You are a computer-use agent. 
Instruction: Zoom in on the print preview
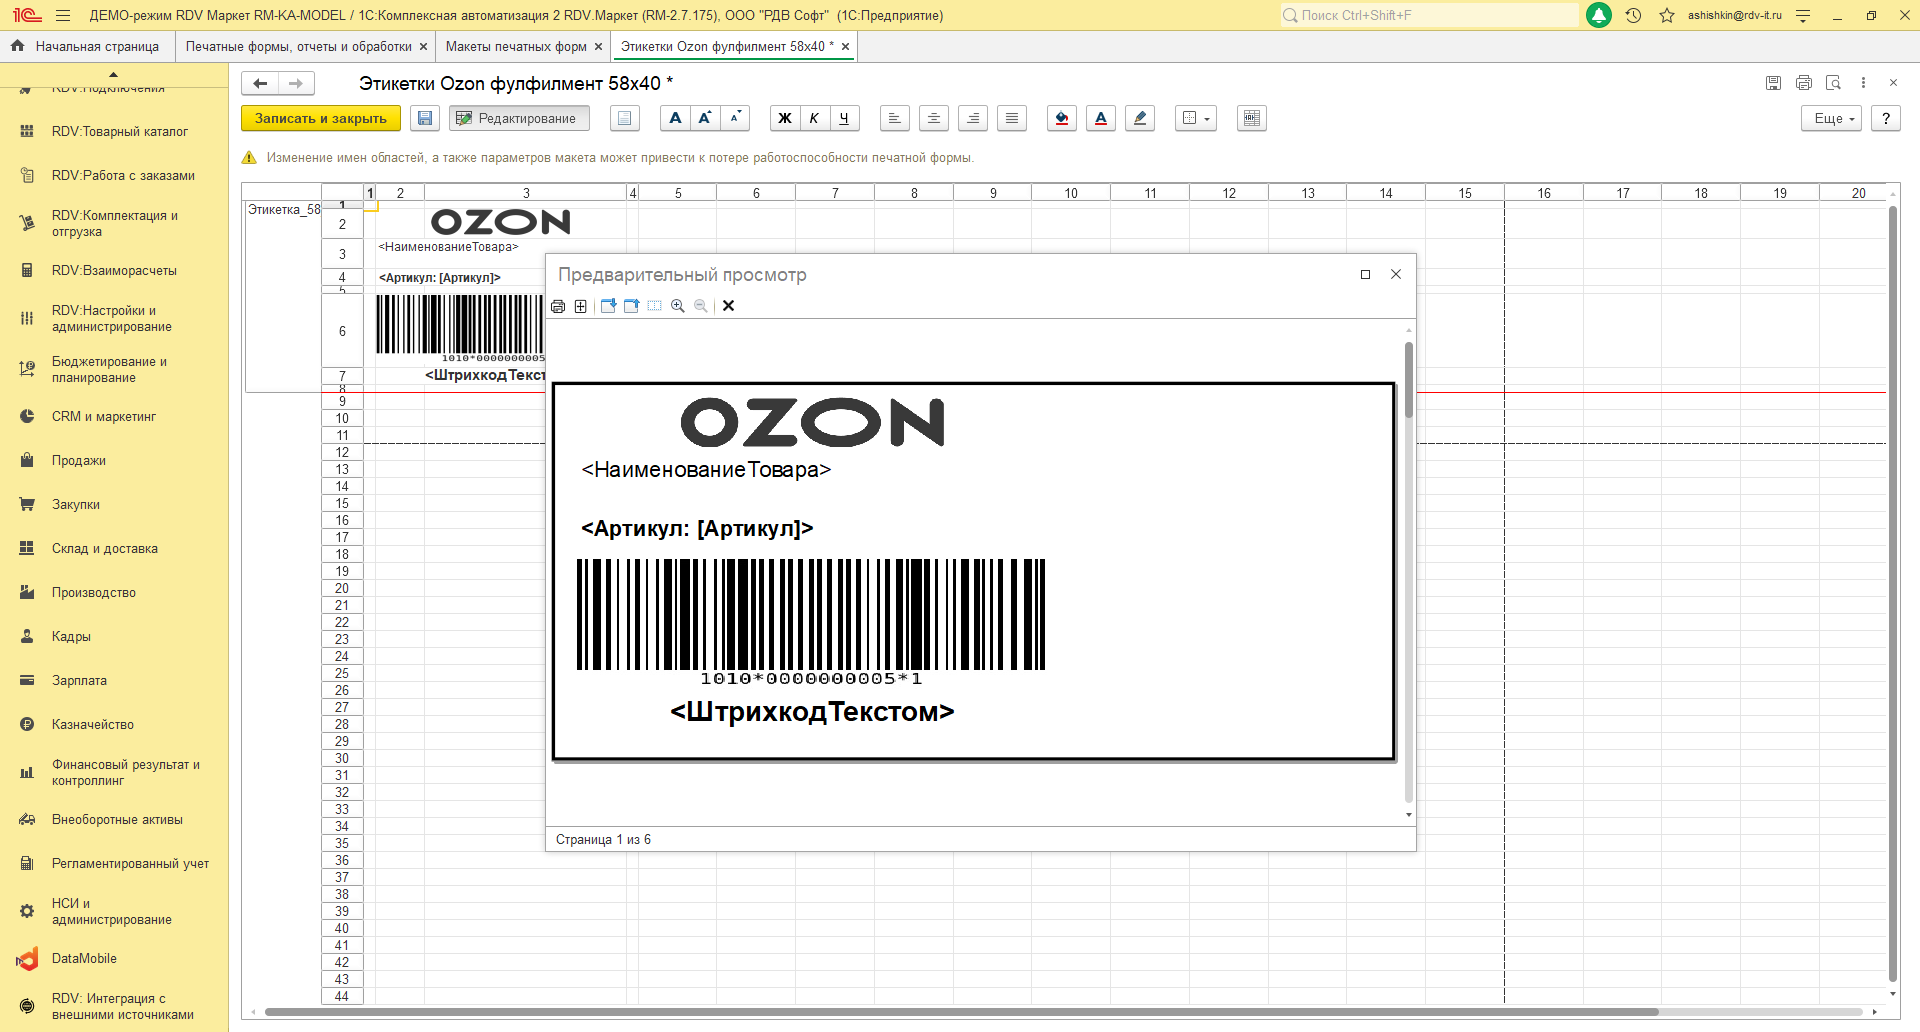[678, 306]
